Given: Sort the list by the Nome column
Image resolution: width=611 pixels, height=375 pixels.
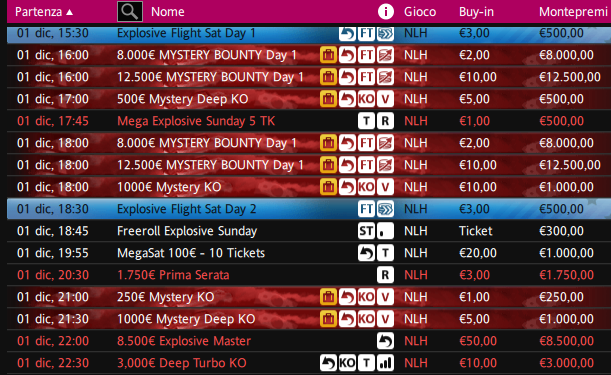Looking at the screenshot, I should coord(168,12).
